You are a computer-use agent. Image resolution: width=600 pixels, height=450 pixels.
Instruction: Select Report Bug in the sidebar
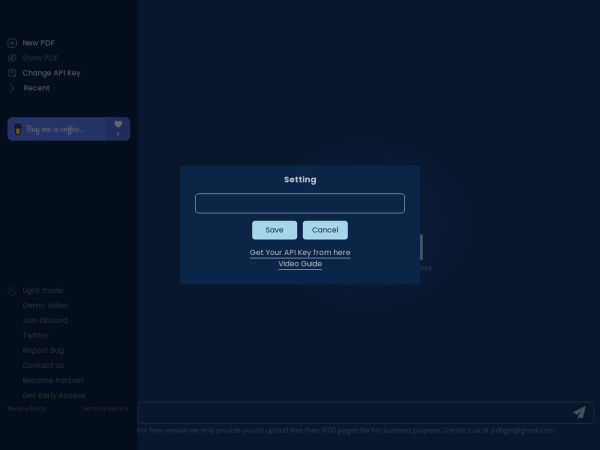43,351
